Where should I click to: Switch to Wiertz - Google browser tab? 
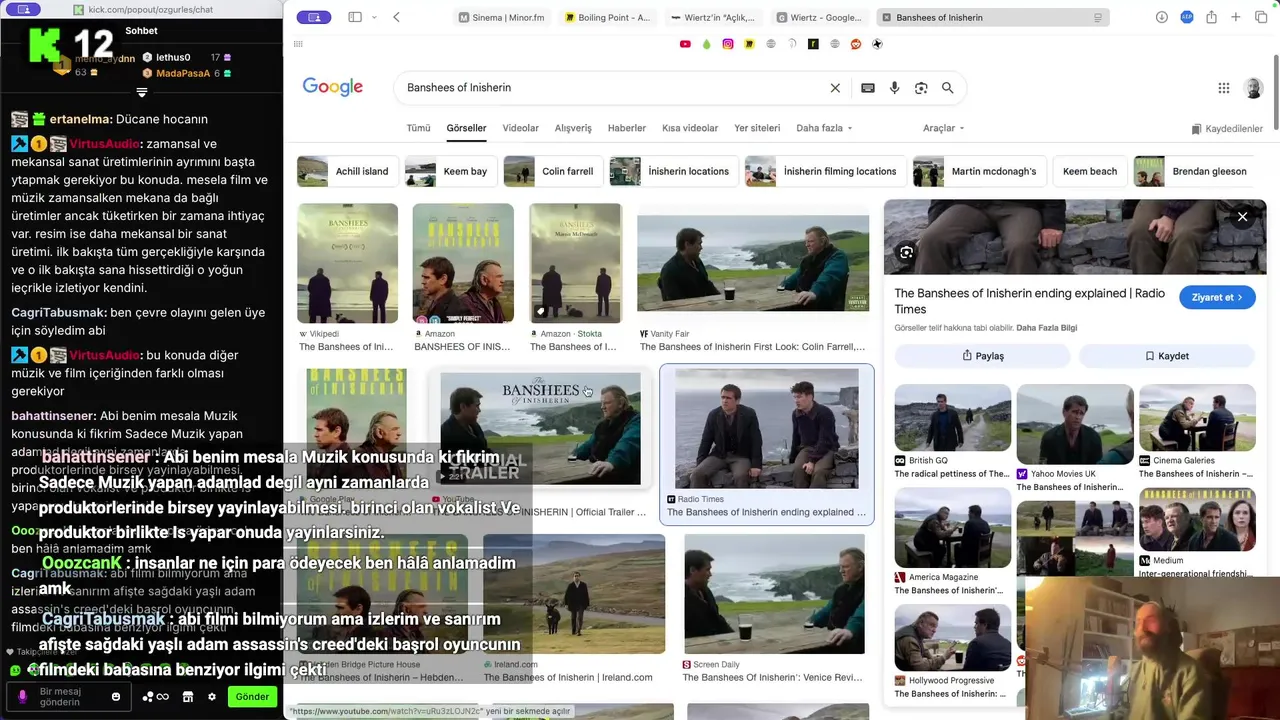tap(820, 17)
